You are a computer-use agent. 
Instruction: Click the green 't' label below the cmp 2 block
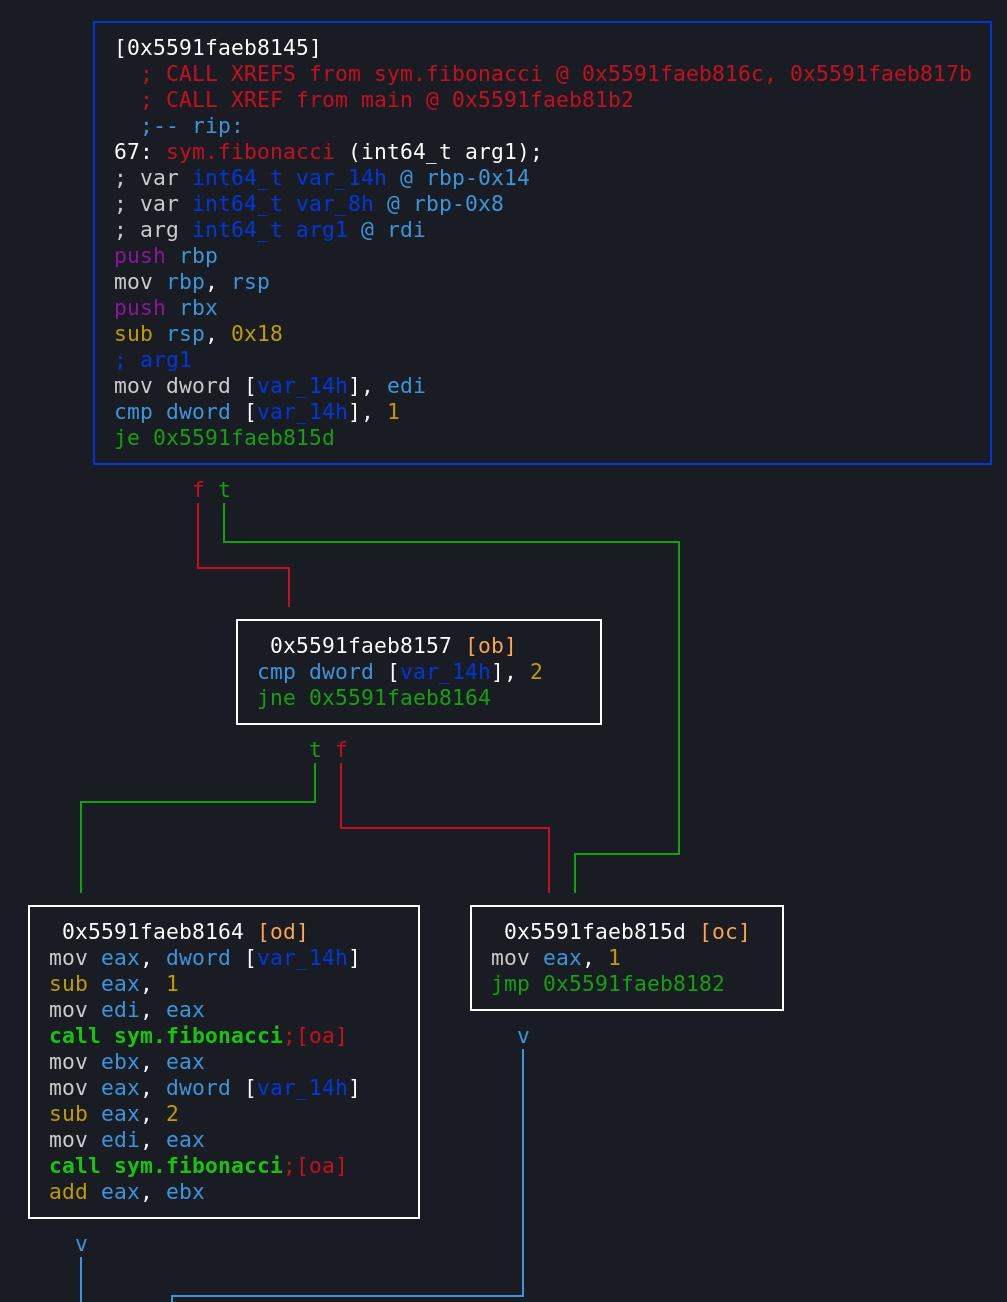click(x=315, y=750)
